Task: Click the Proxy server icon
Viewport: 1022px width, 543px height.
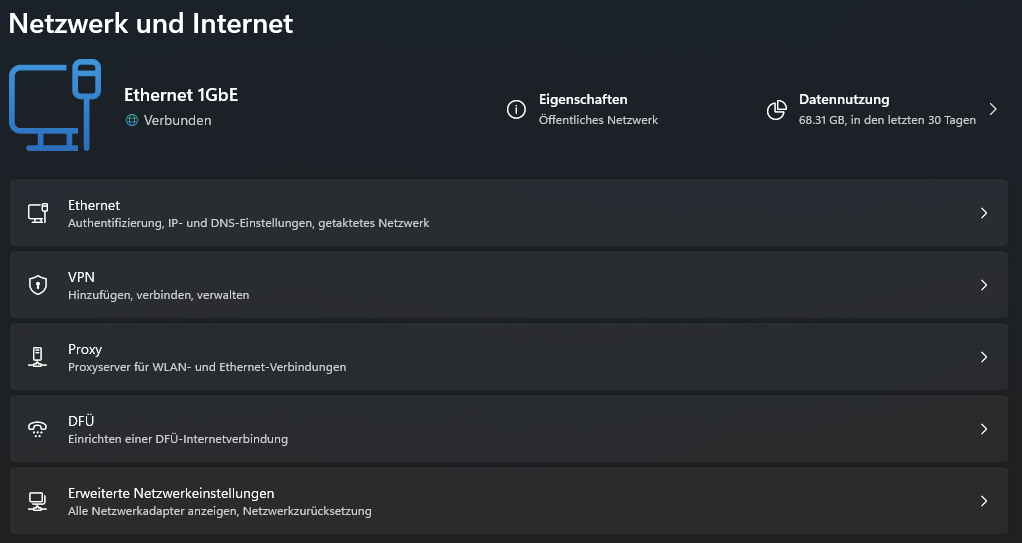Action: [38, 357]
